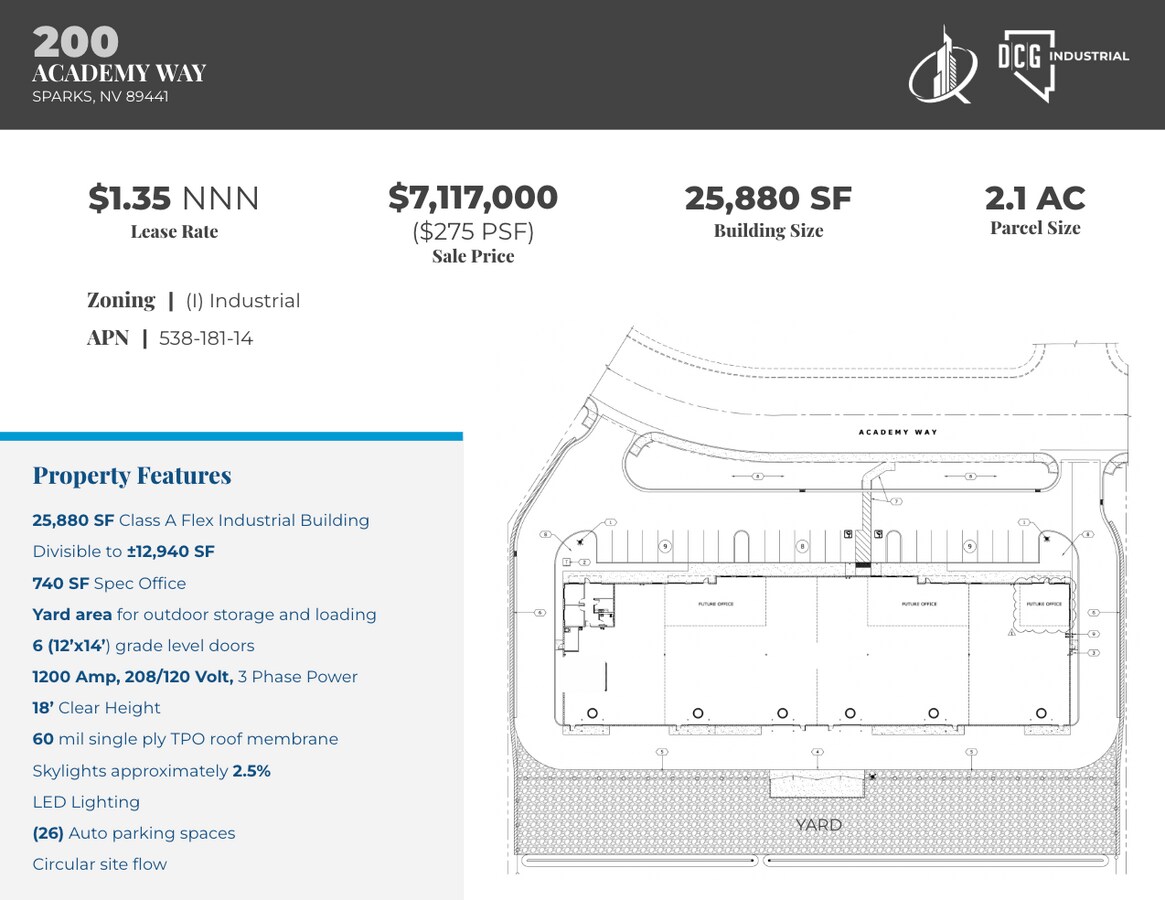Click the center Future Office label in plan
Screen dimensions: 1165x900
point(919,603)
